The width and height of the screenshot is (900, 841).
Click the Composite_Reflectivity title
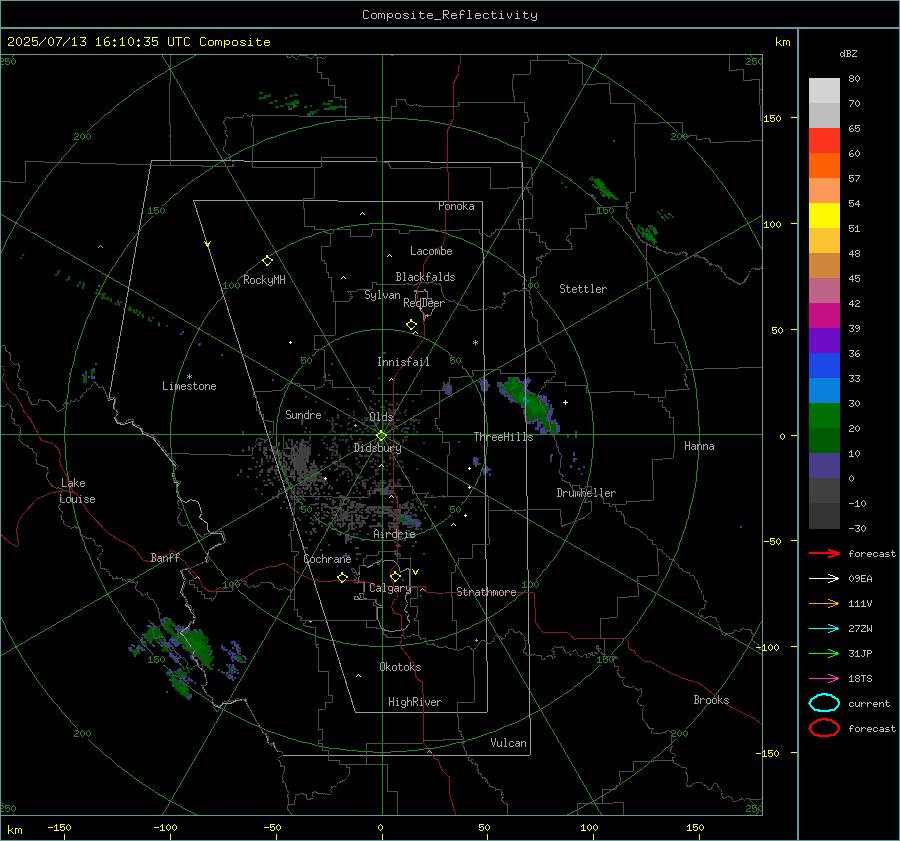(x=450, y=15)
